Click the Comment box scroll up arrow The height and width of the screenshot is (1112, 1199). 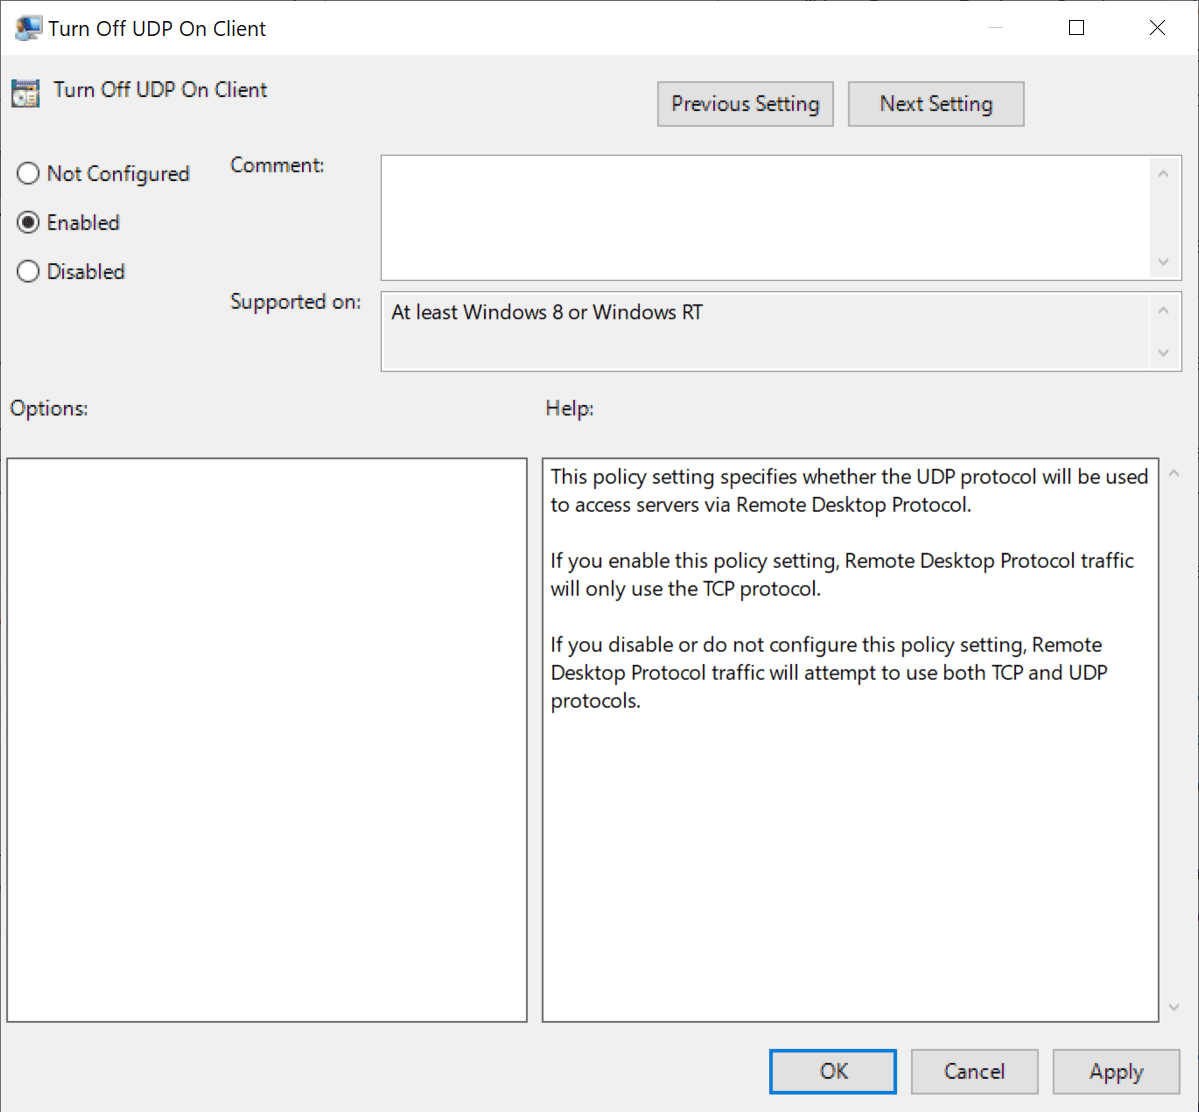coord(1163,174)
